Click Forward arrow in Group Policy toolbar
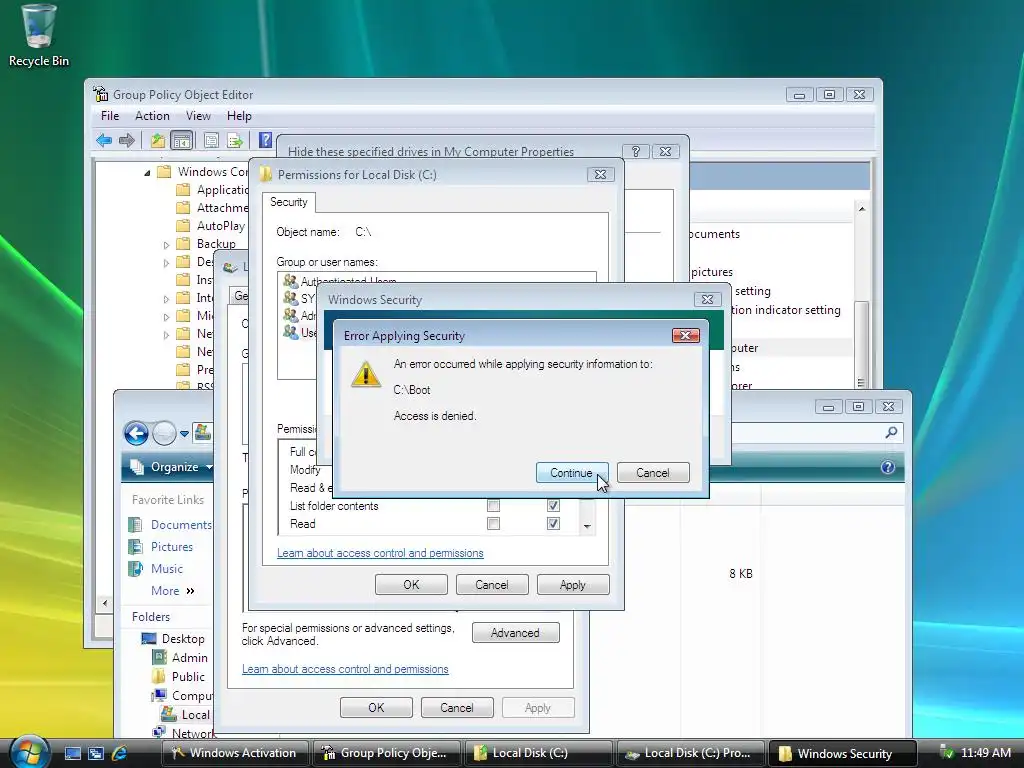Screen dimensions: 1024x768 pos(127,140)
